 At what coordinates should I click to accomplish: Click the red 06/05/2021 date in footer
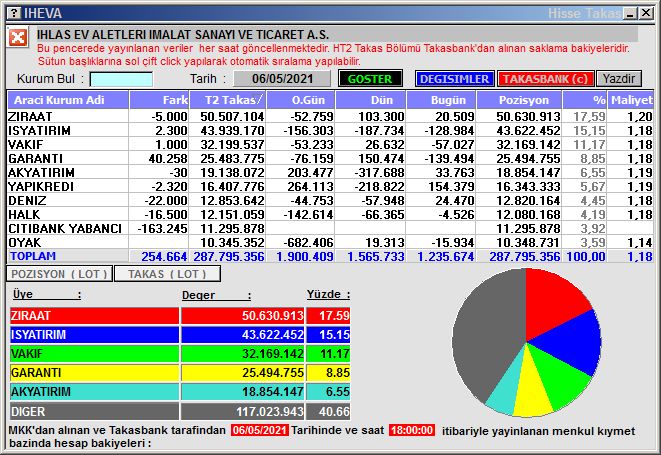260,431
